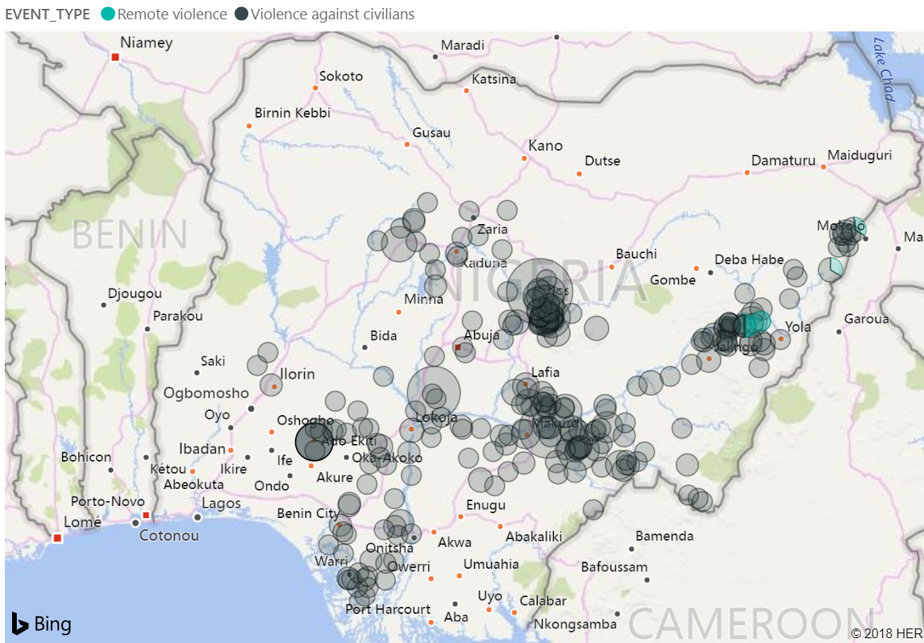Click the Bing logo on the map
The height and width of the screenshot is (643, 924).
point(41,623)
